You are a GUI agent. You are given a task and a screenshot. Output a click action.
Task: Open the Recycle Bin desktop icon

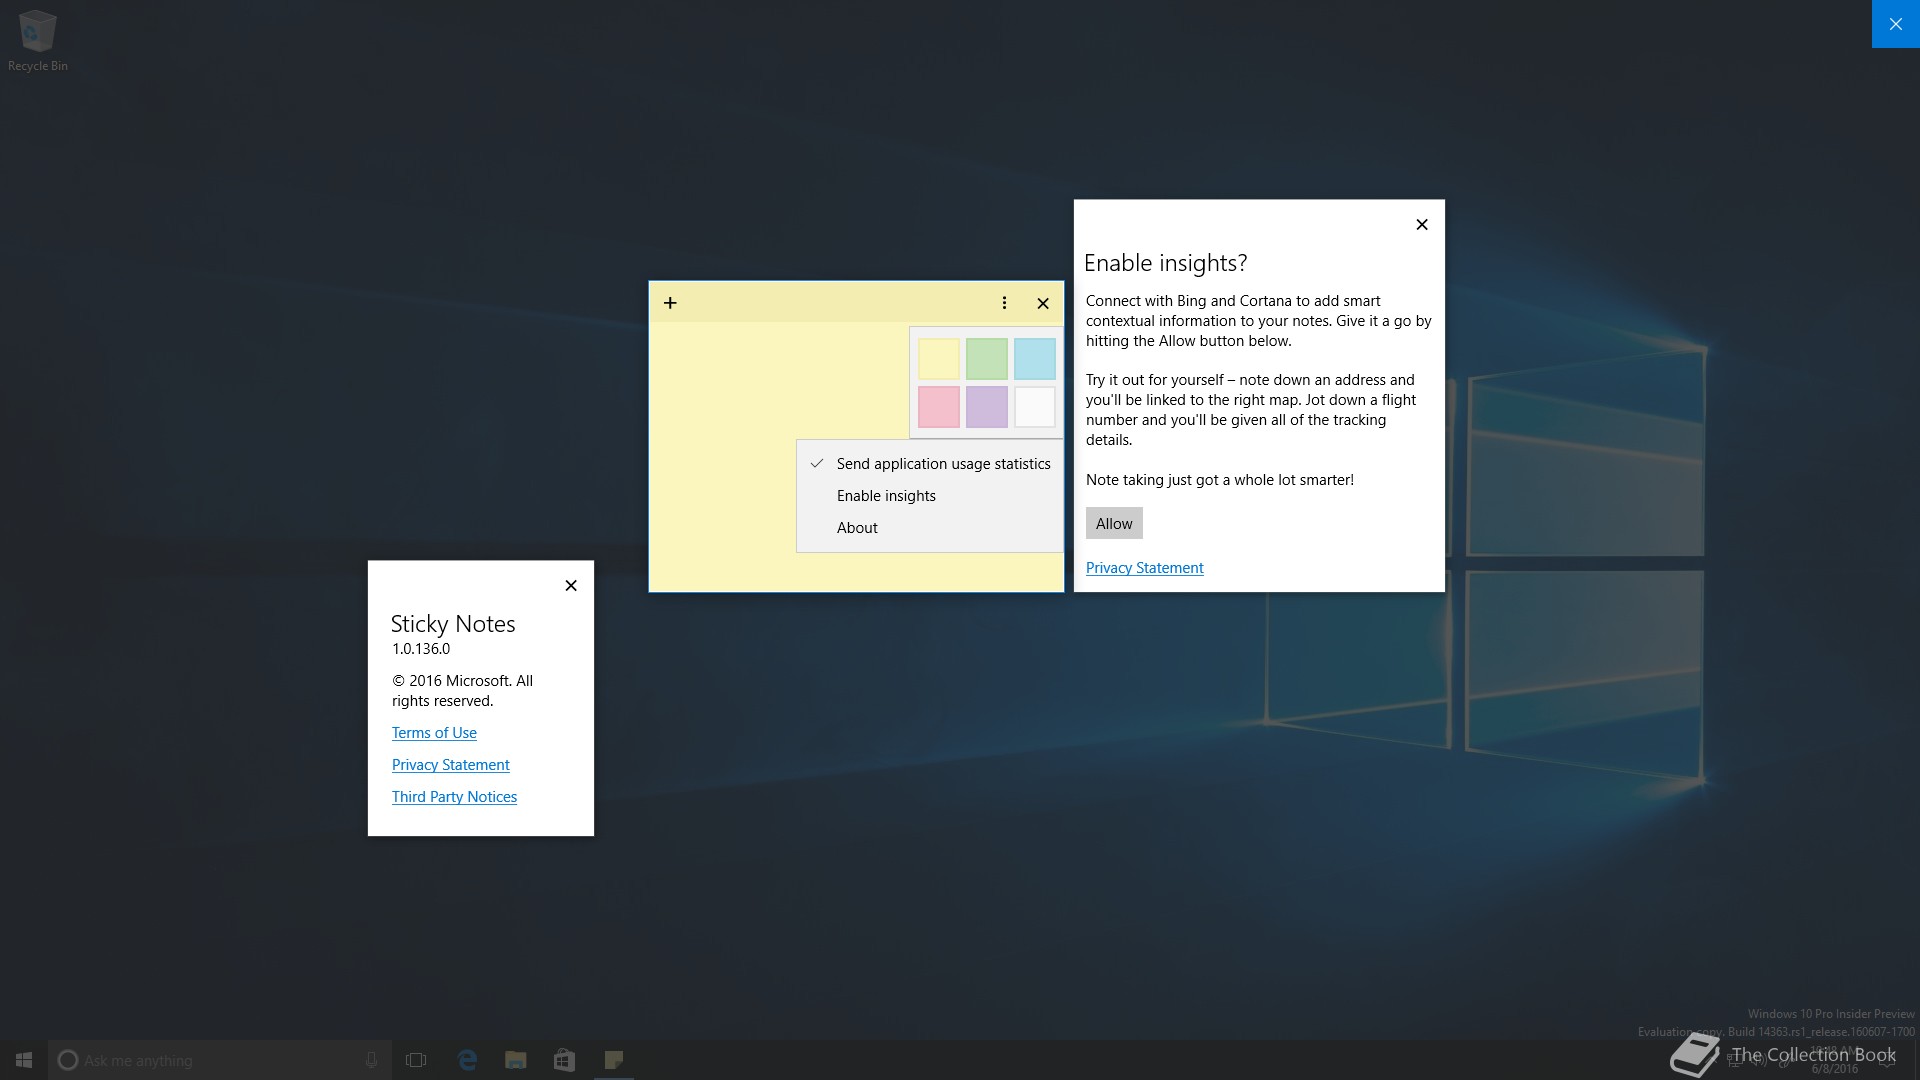click(38, 41)
